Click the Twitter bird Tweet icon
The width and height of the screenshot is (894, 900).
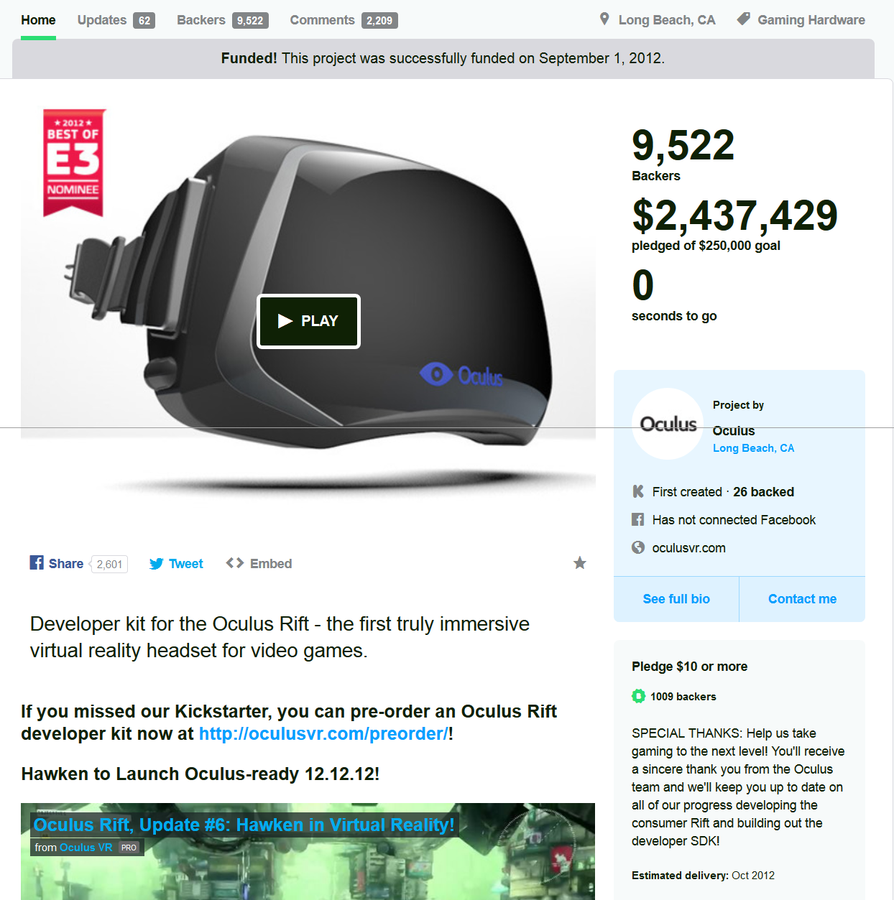[156, 564]
